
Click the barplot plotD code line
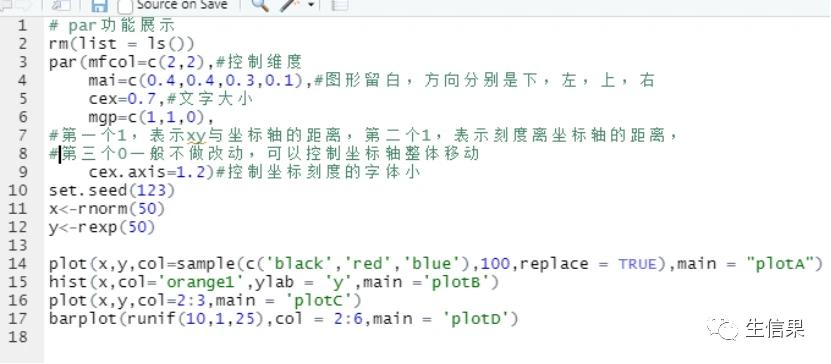283,318
